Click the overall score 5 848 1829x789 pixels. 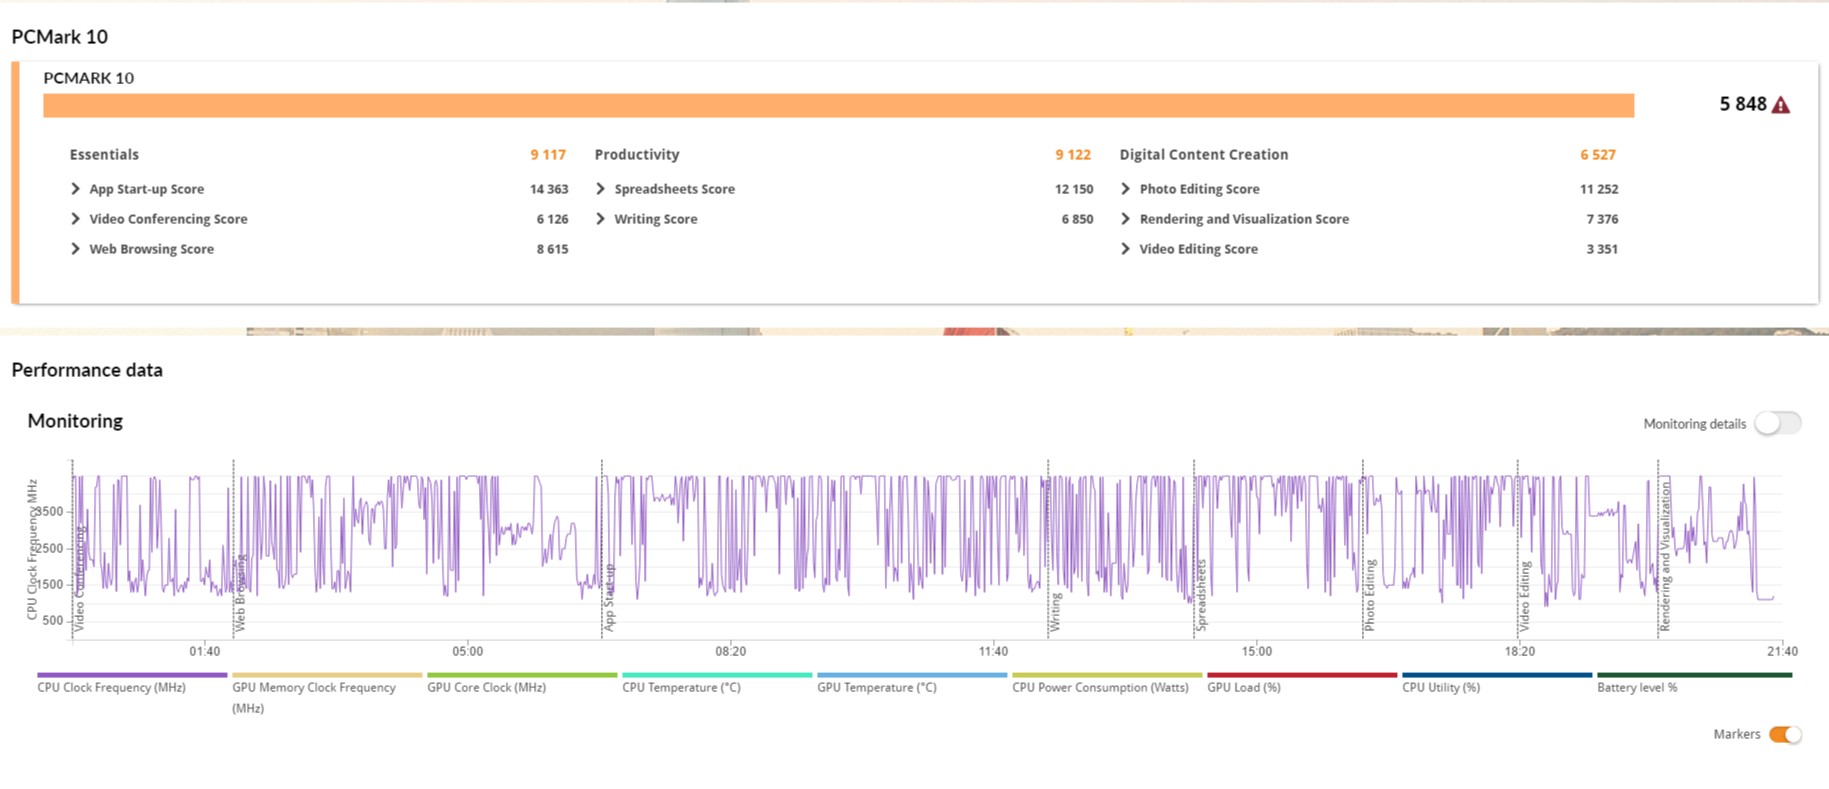[1743, 104]
